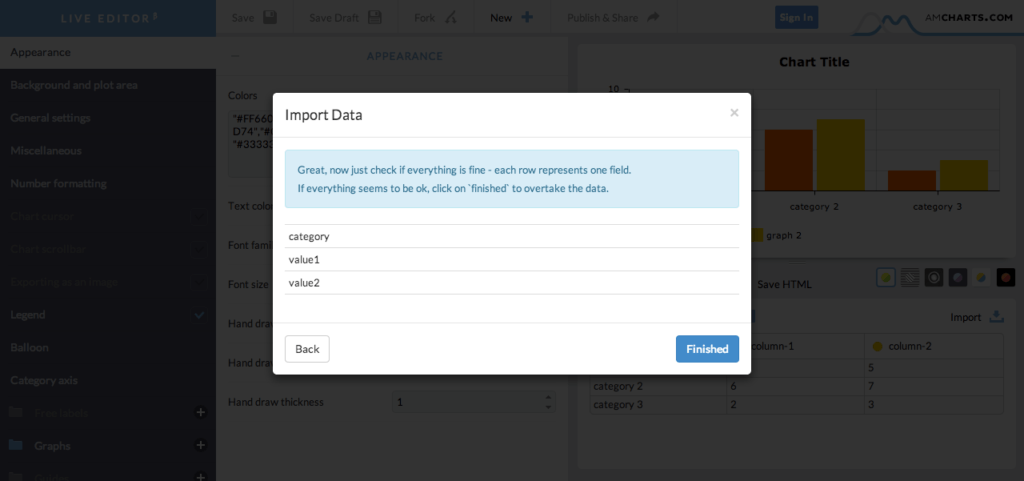Image resolution: width=1024 pixels, height=481 pixels.
Task: Select the black ring chart theme icon
Action: 934,277
